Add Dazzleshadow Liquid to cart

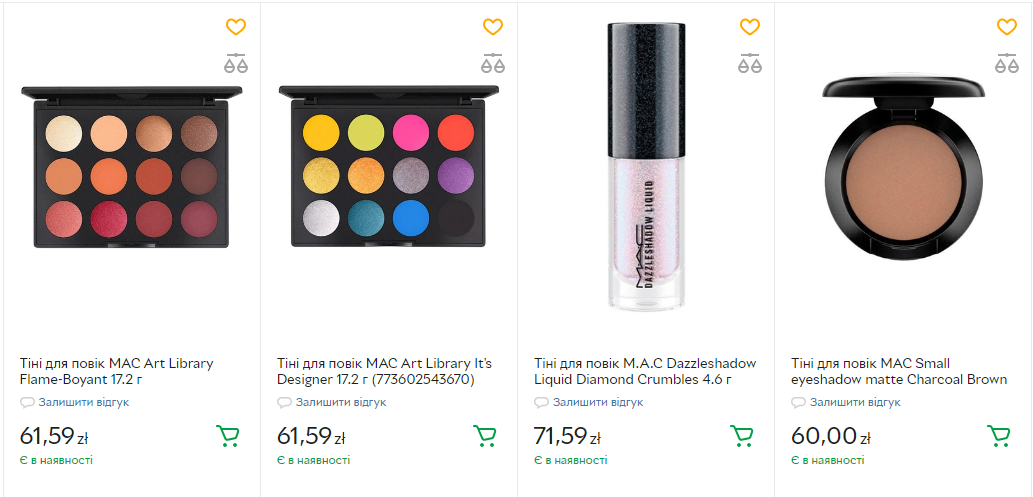(742, 436)
